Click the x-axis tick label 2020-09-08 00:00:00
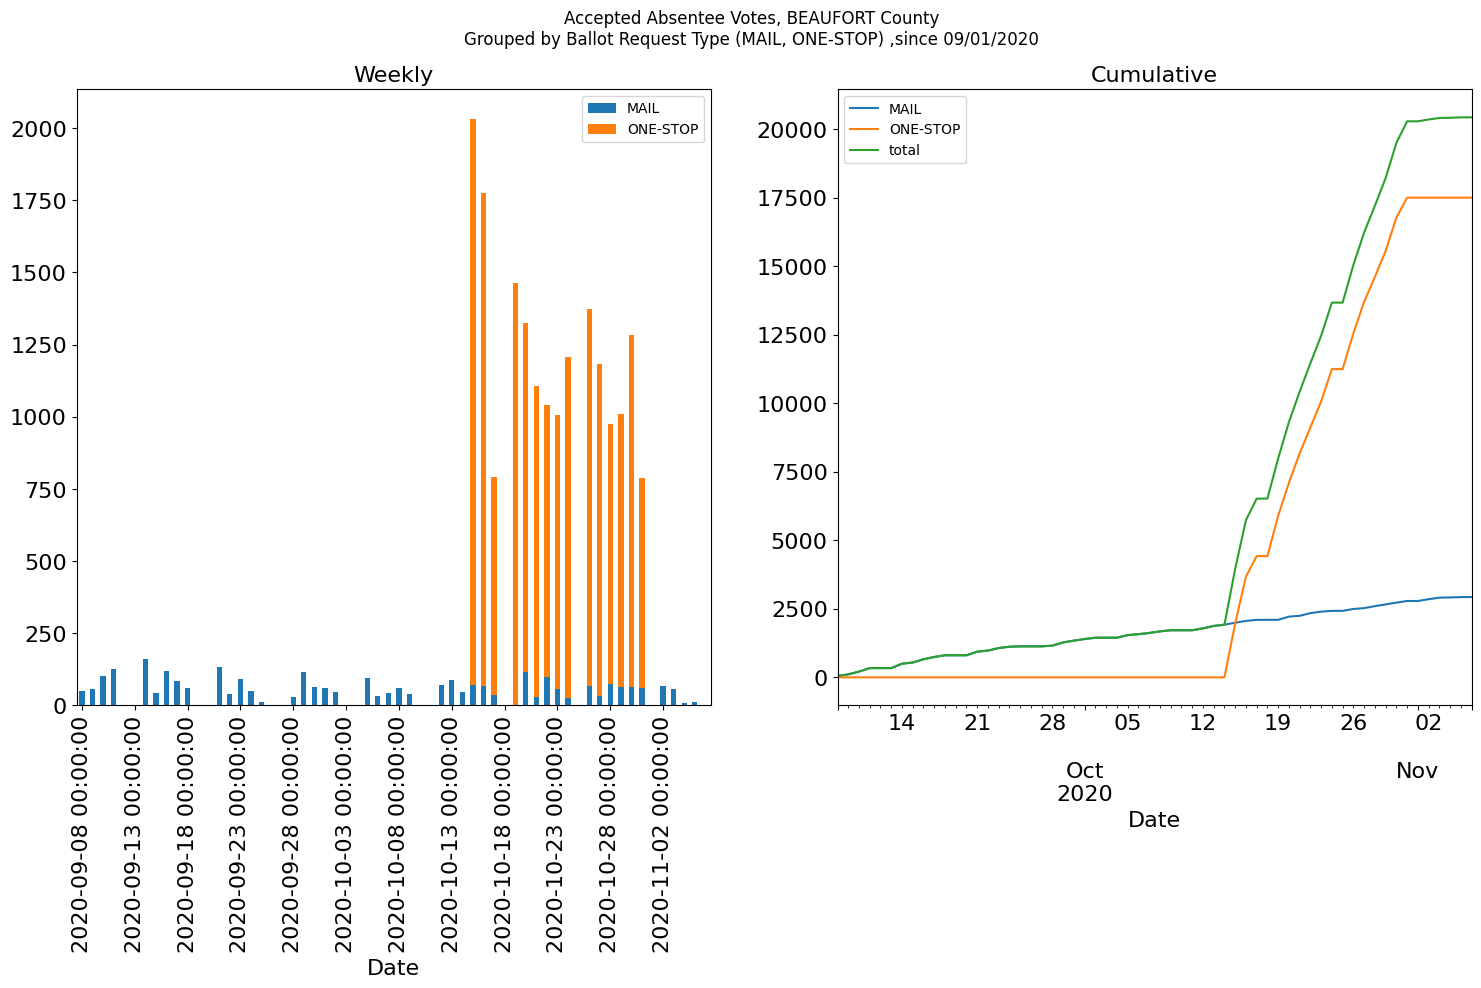 pyautogui.click(x=81, y=833)
